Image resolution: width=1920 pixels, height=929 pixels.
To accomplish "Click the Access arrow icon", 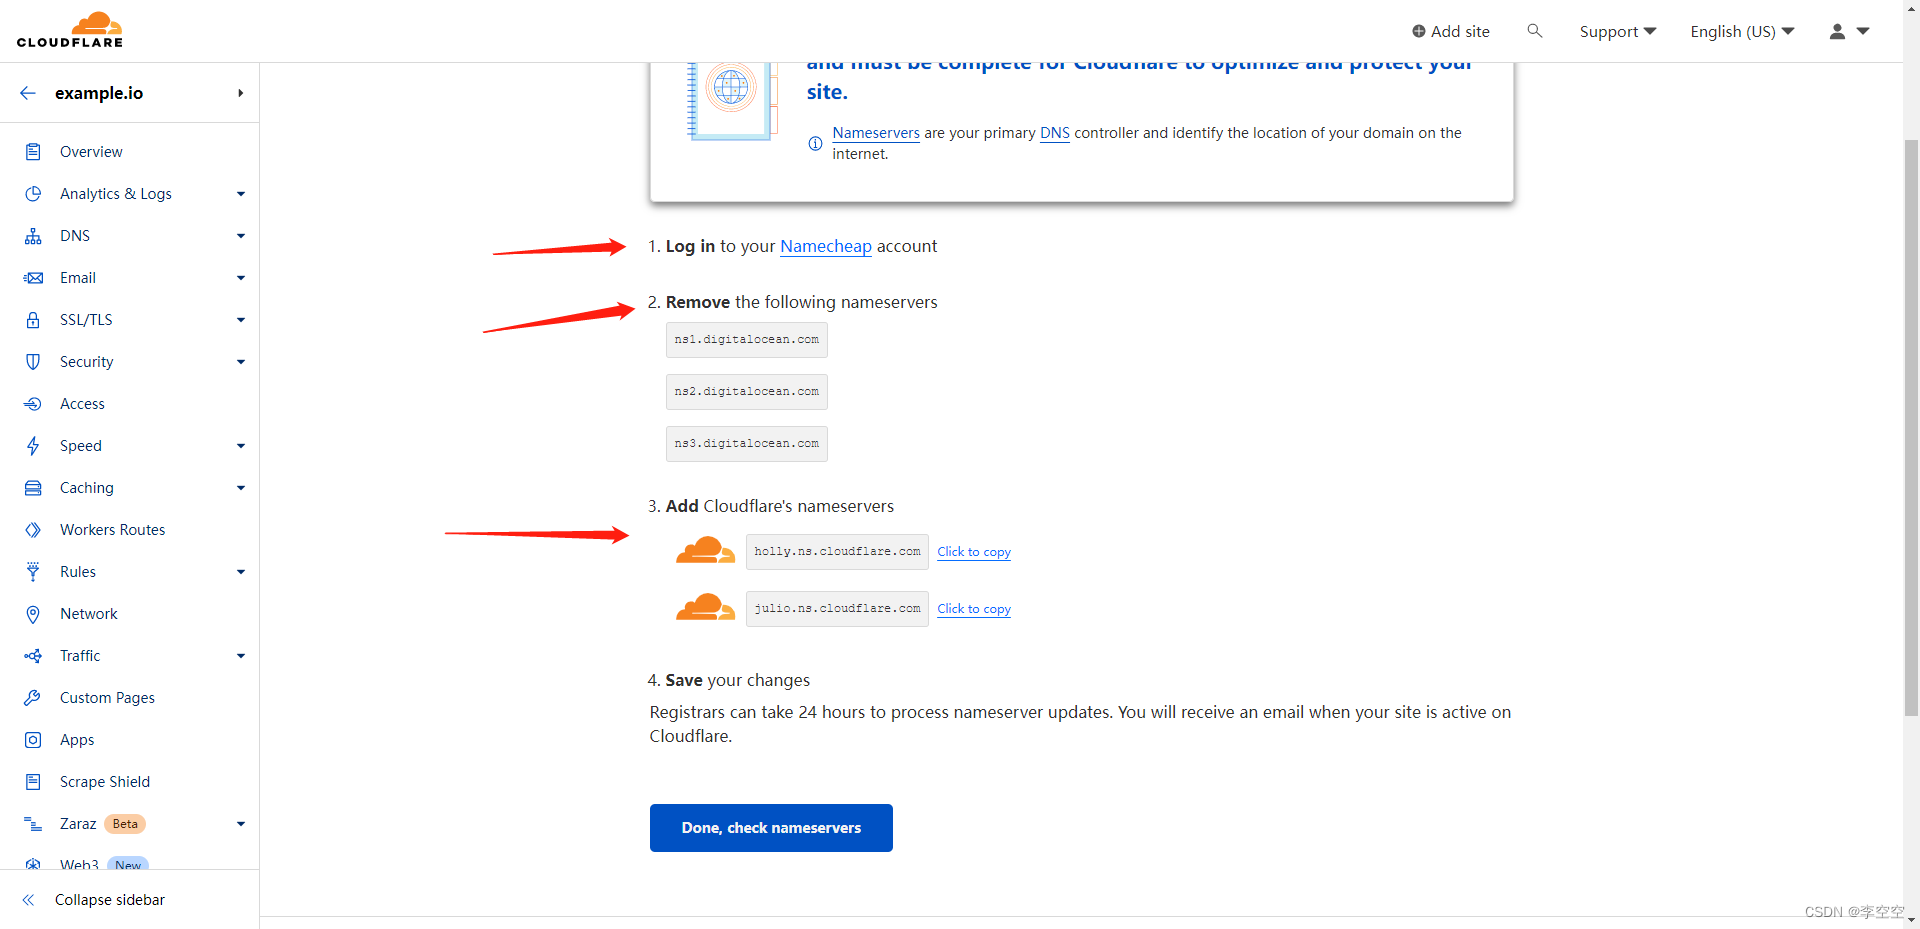I will (33, 404).
